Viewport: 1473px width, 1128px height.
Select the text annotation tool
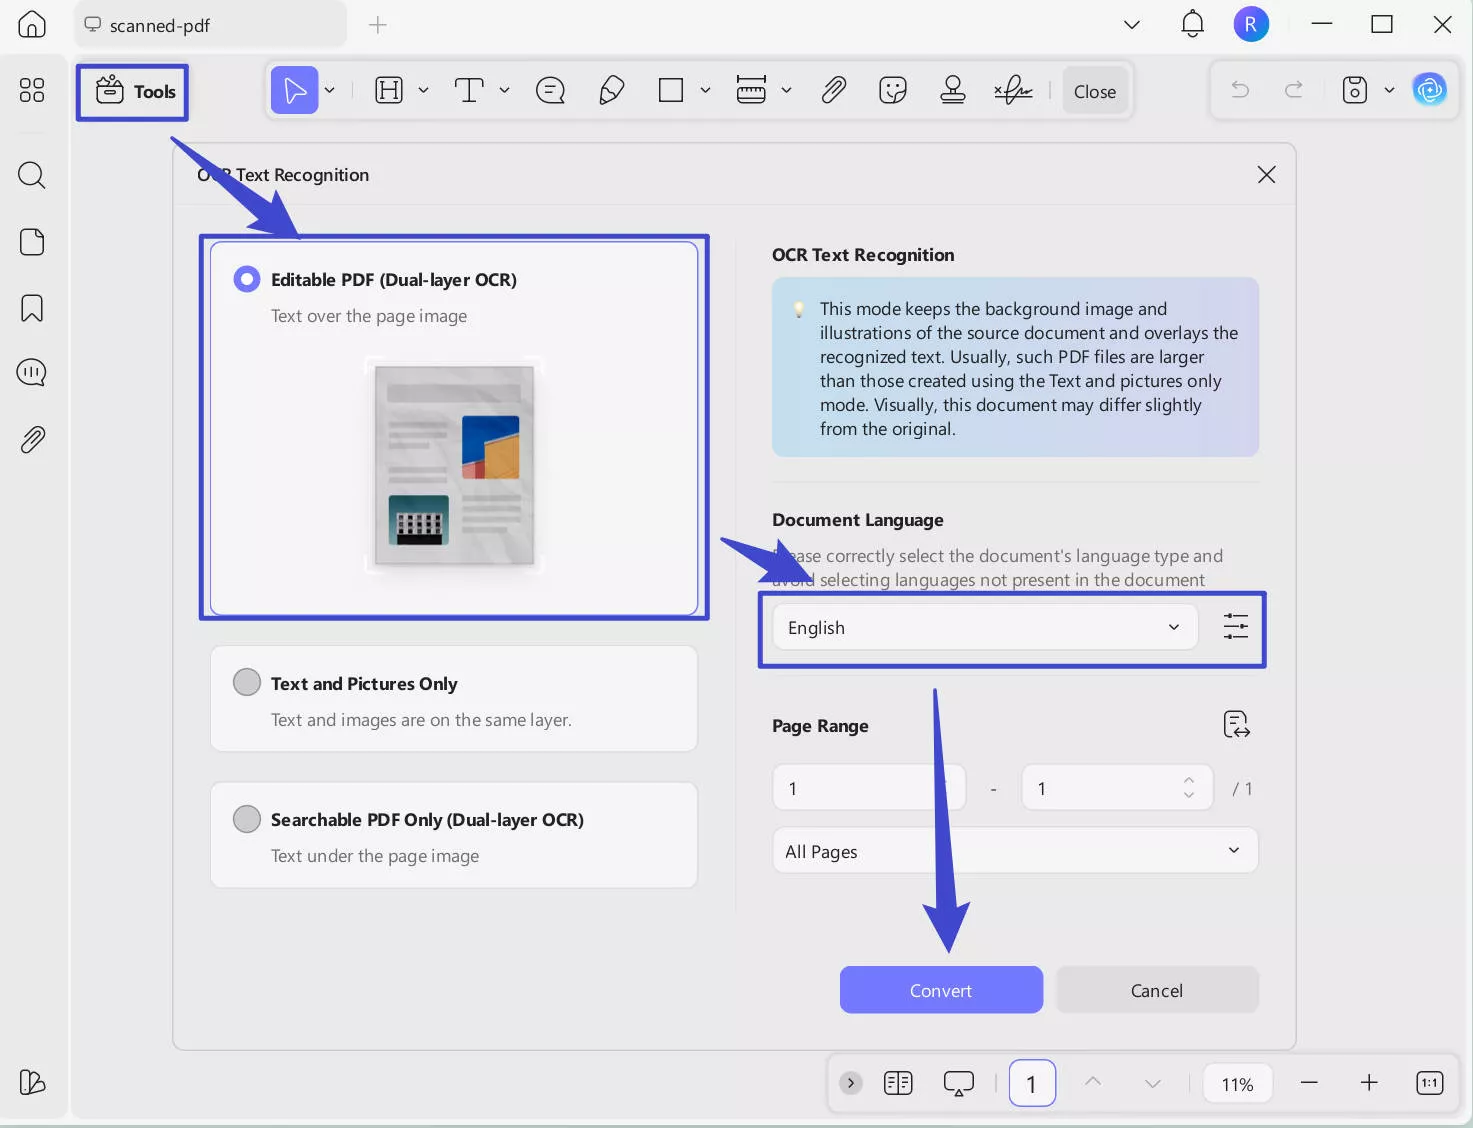(470, 90)
